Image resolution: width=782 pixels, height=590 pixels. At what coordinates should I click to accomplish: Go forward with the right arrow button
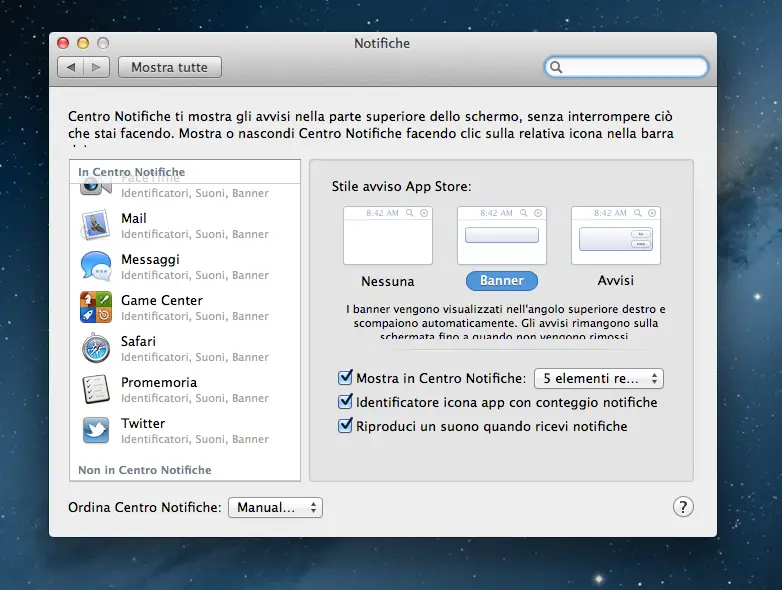[x=96, y=67]
